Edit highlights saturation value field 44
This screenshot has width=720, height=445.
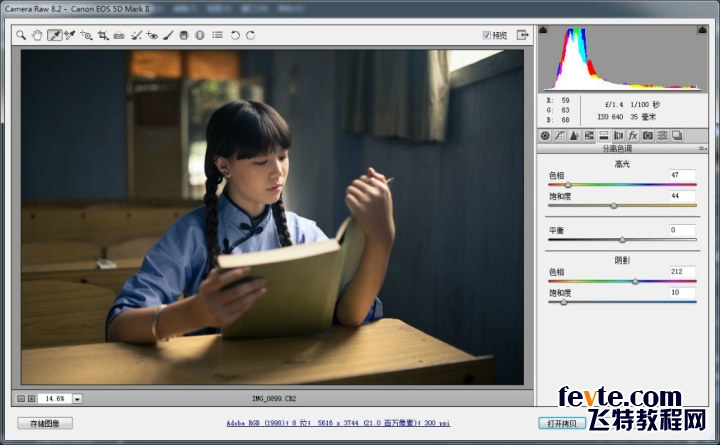(682, 196)
